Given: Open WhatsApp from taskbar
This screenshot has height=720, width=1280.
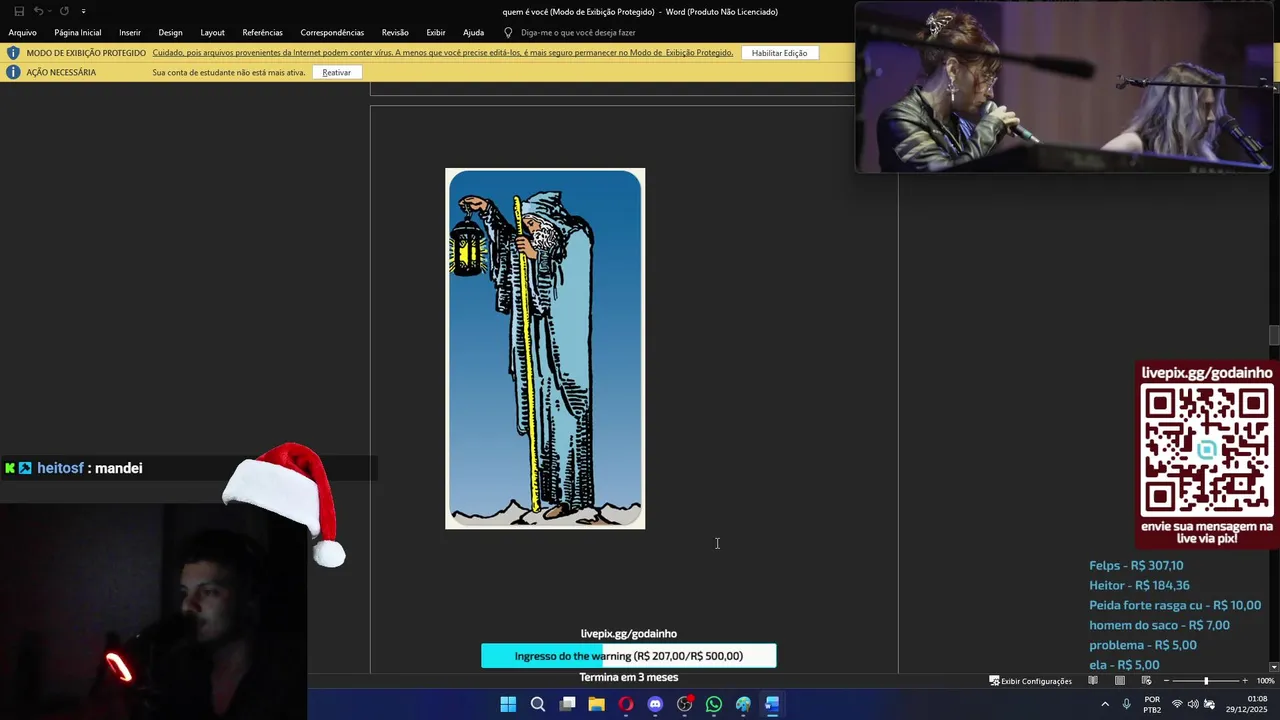Looking at the screenshot, I should tap(714, 704).
